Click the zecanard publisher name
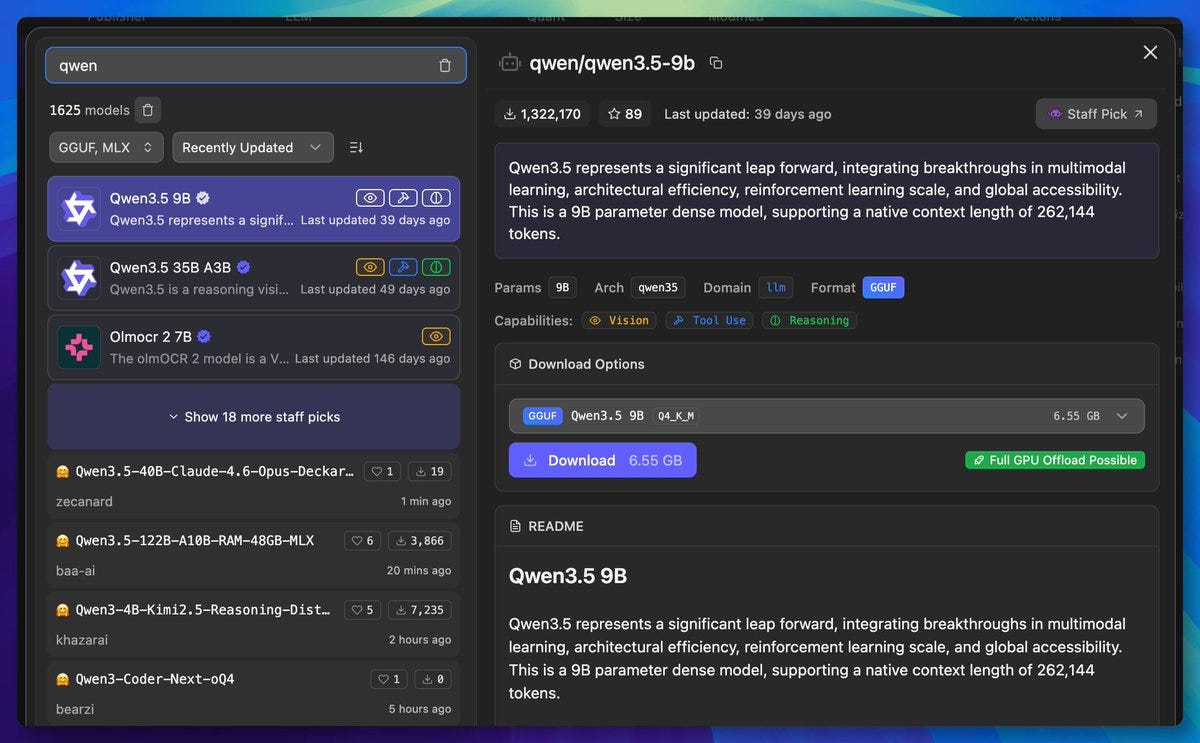This screenshot has height=743, width=1200. point(84,501)
